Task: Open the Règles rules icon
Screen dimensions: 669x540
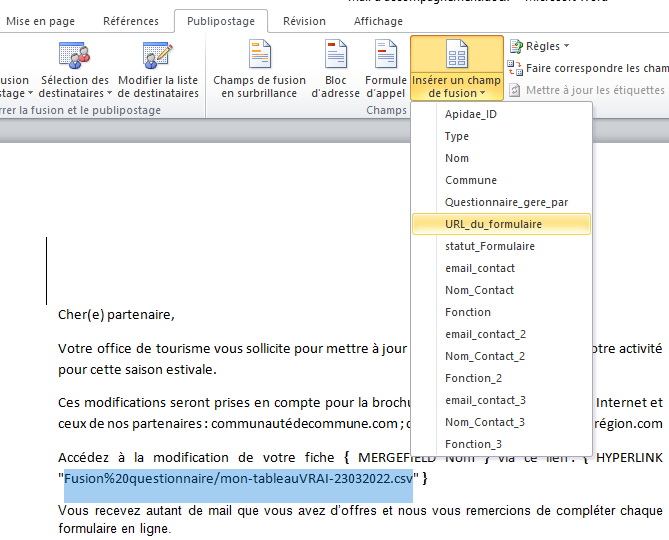Action: tap(516, 46)
